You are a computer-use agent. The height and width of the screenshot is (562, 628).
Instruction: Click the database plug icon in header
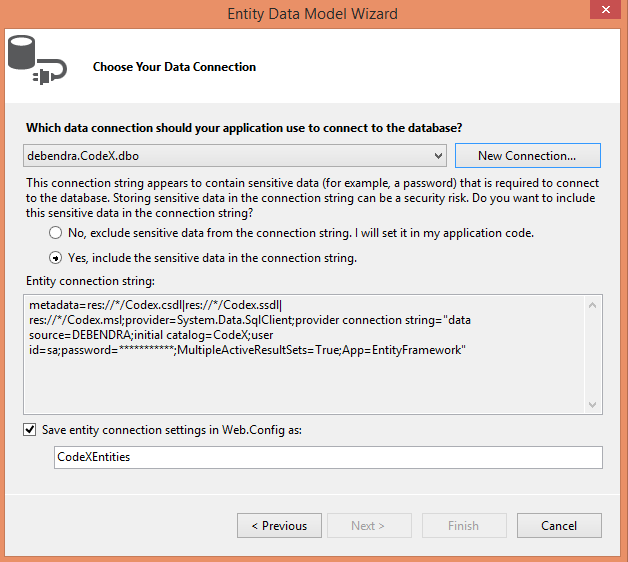36,58
